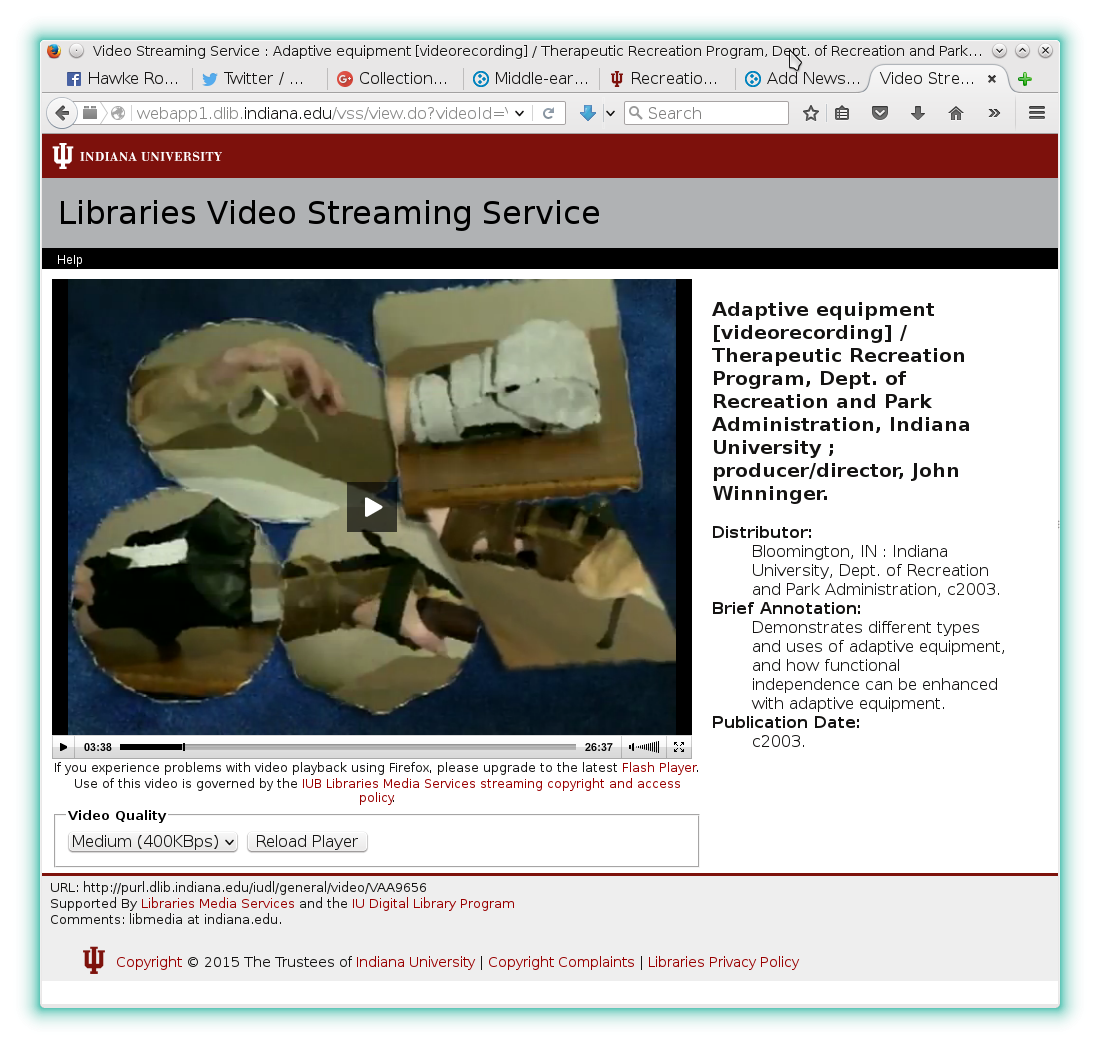The height and width of the screenshot is (1048, 1100).
Task: Show more toolbar items via overflow chevron
Action: 994,113
